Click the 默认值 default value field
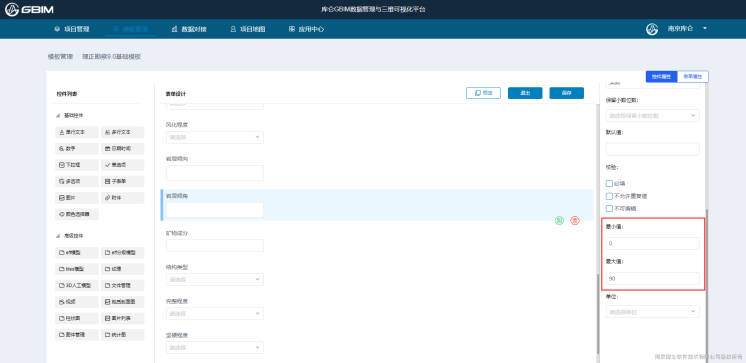The image size is (746, 363). tap(653, 149)
